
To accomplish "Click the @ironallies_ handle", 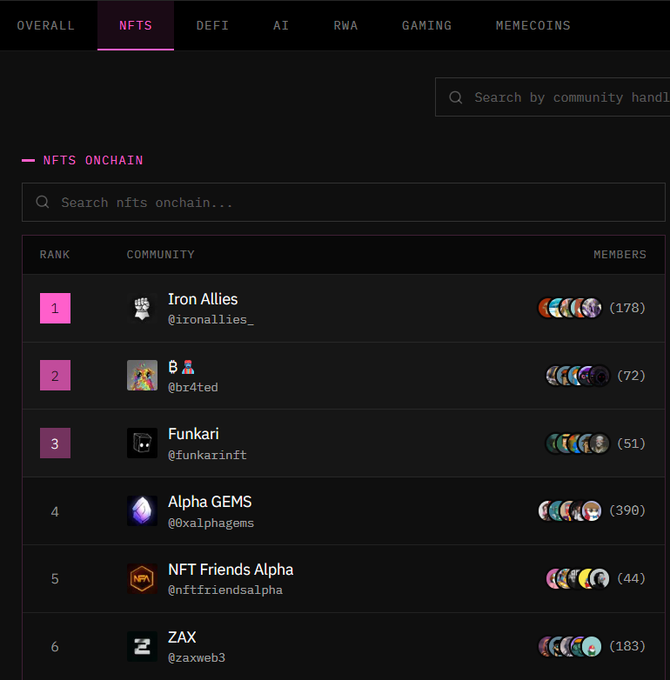I will pyautogui.click(x=211, y=320).
